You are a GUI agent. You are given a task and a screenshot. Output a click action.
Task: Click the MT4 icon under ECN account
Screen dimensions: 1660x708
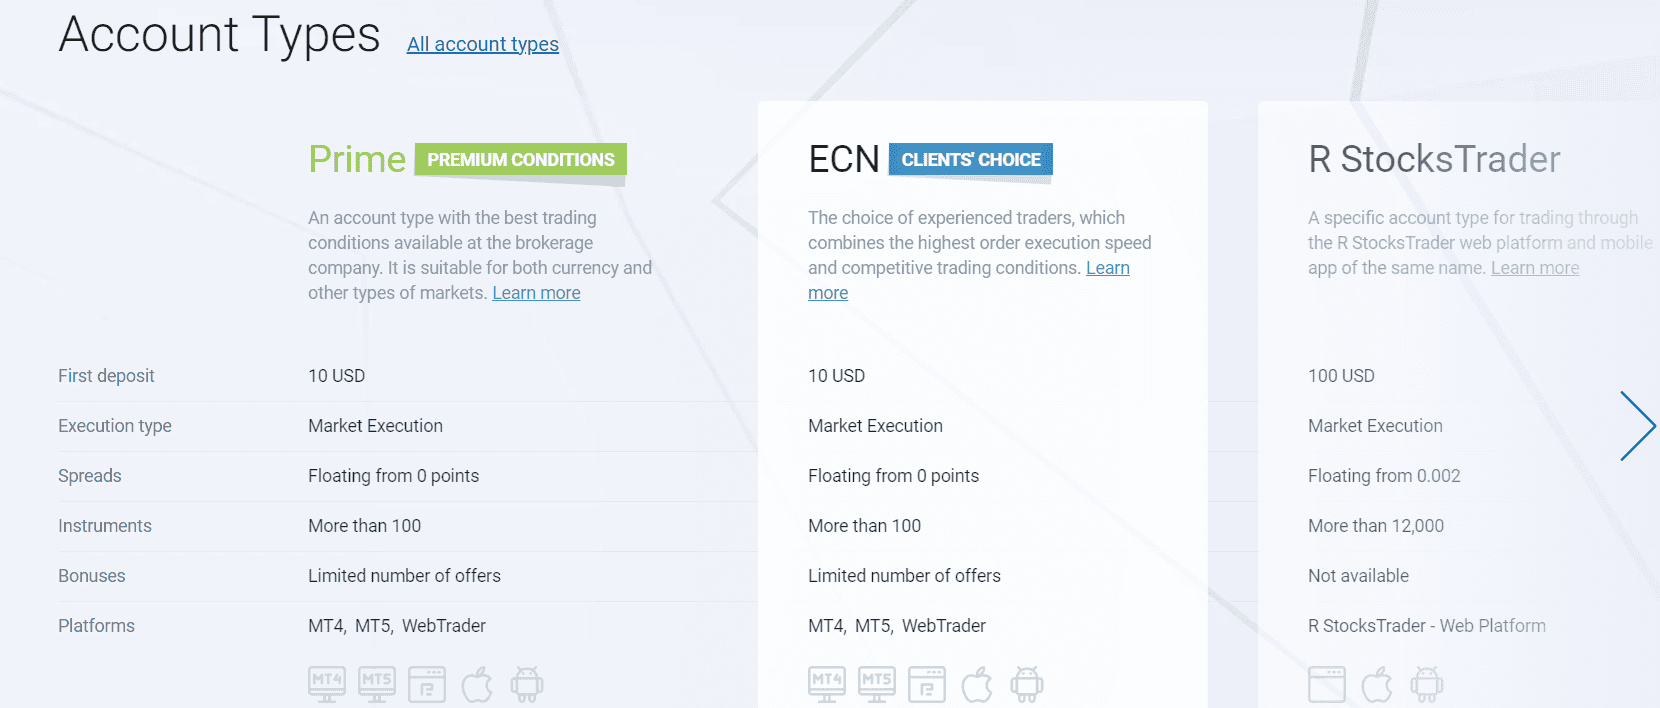[827, 684]
